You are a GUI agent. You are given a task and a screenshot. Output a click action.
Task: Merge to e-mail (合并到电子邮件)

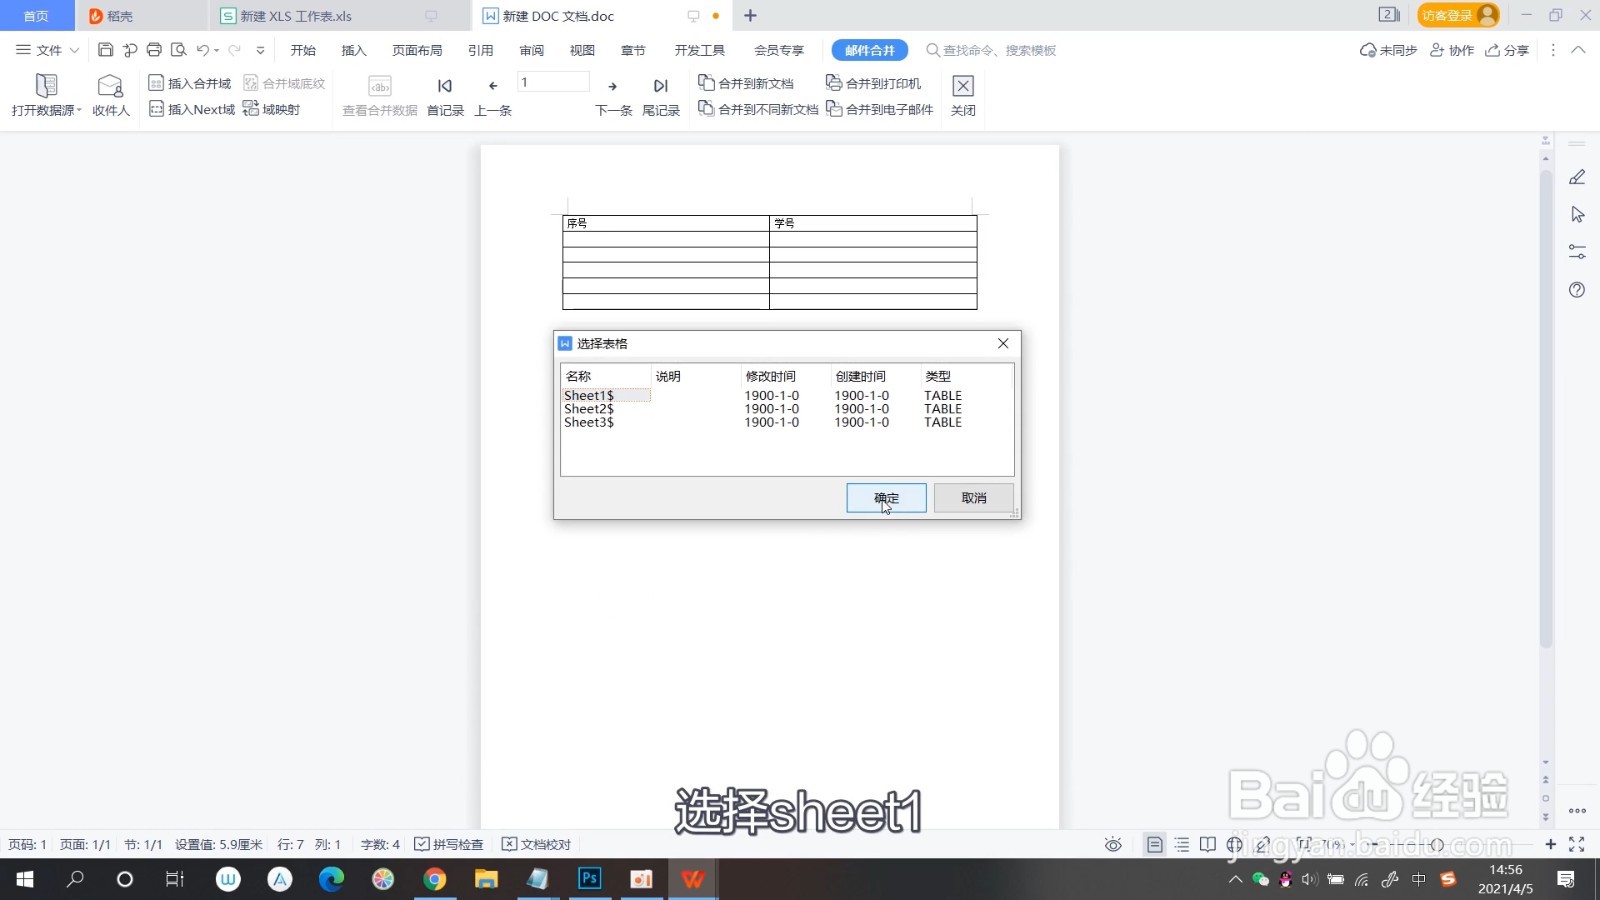(880, 110)
